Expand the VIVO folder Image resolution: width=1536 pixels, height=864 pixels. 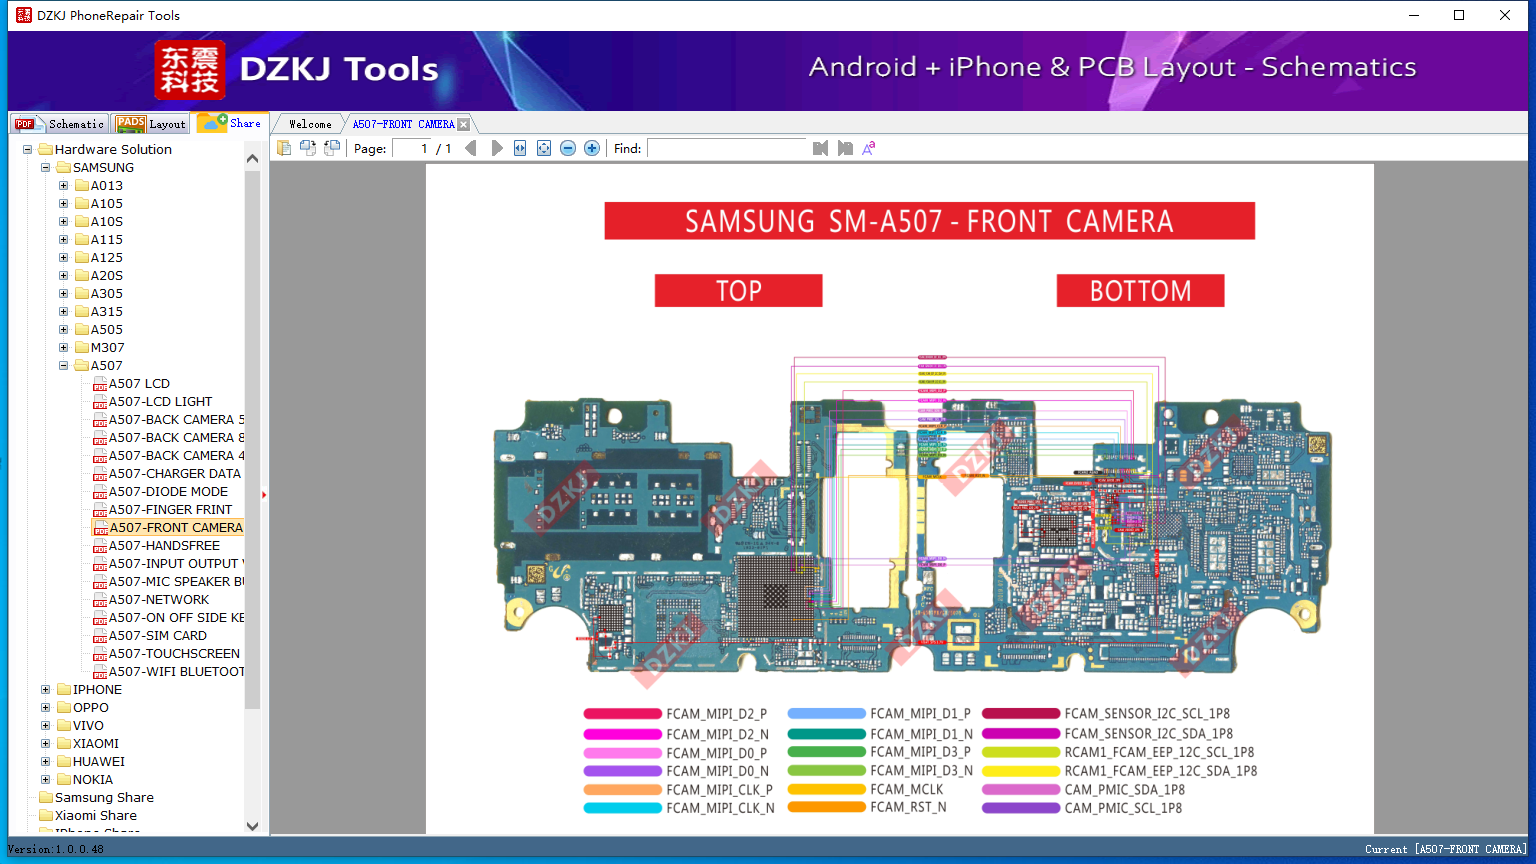(x=46, y=725)
